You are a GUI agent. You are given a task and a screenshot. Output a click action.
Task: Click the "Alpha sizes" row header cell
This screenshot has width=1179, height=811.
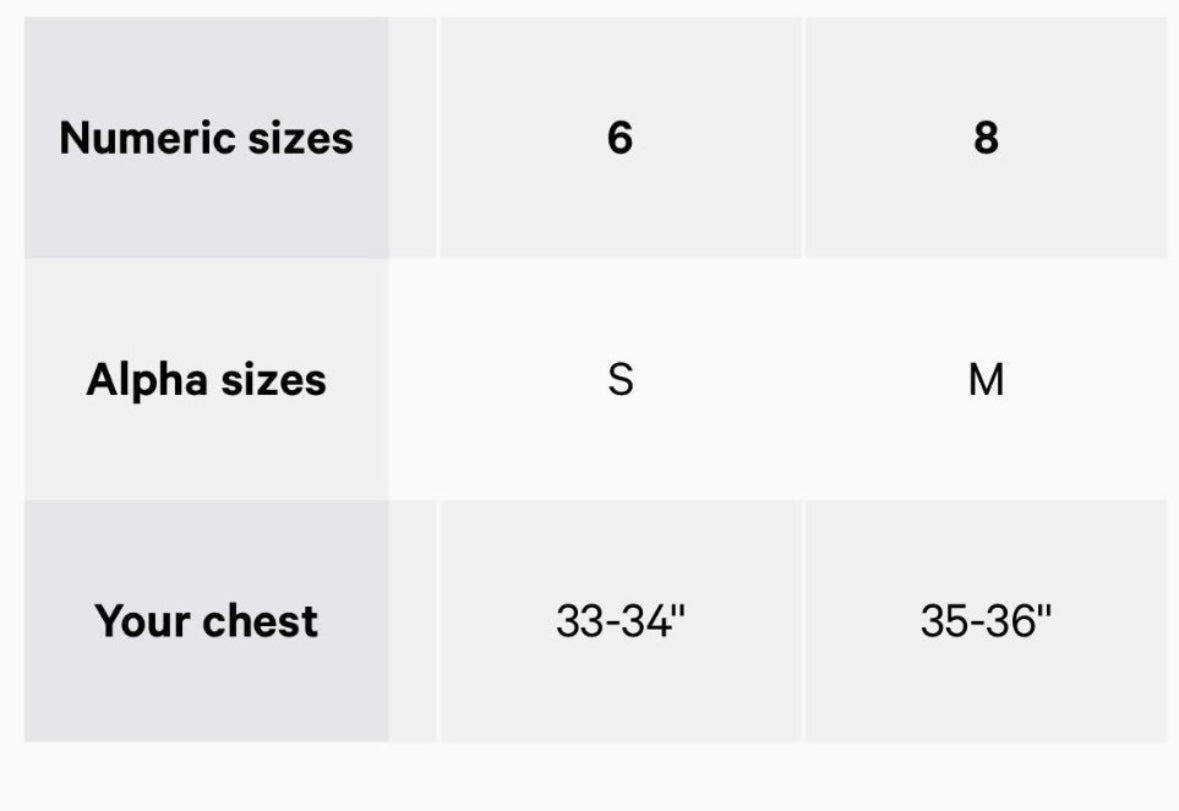[x=206, y=380]
